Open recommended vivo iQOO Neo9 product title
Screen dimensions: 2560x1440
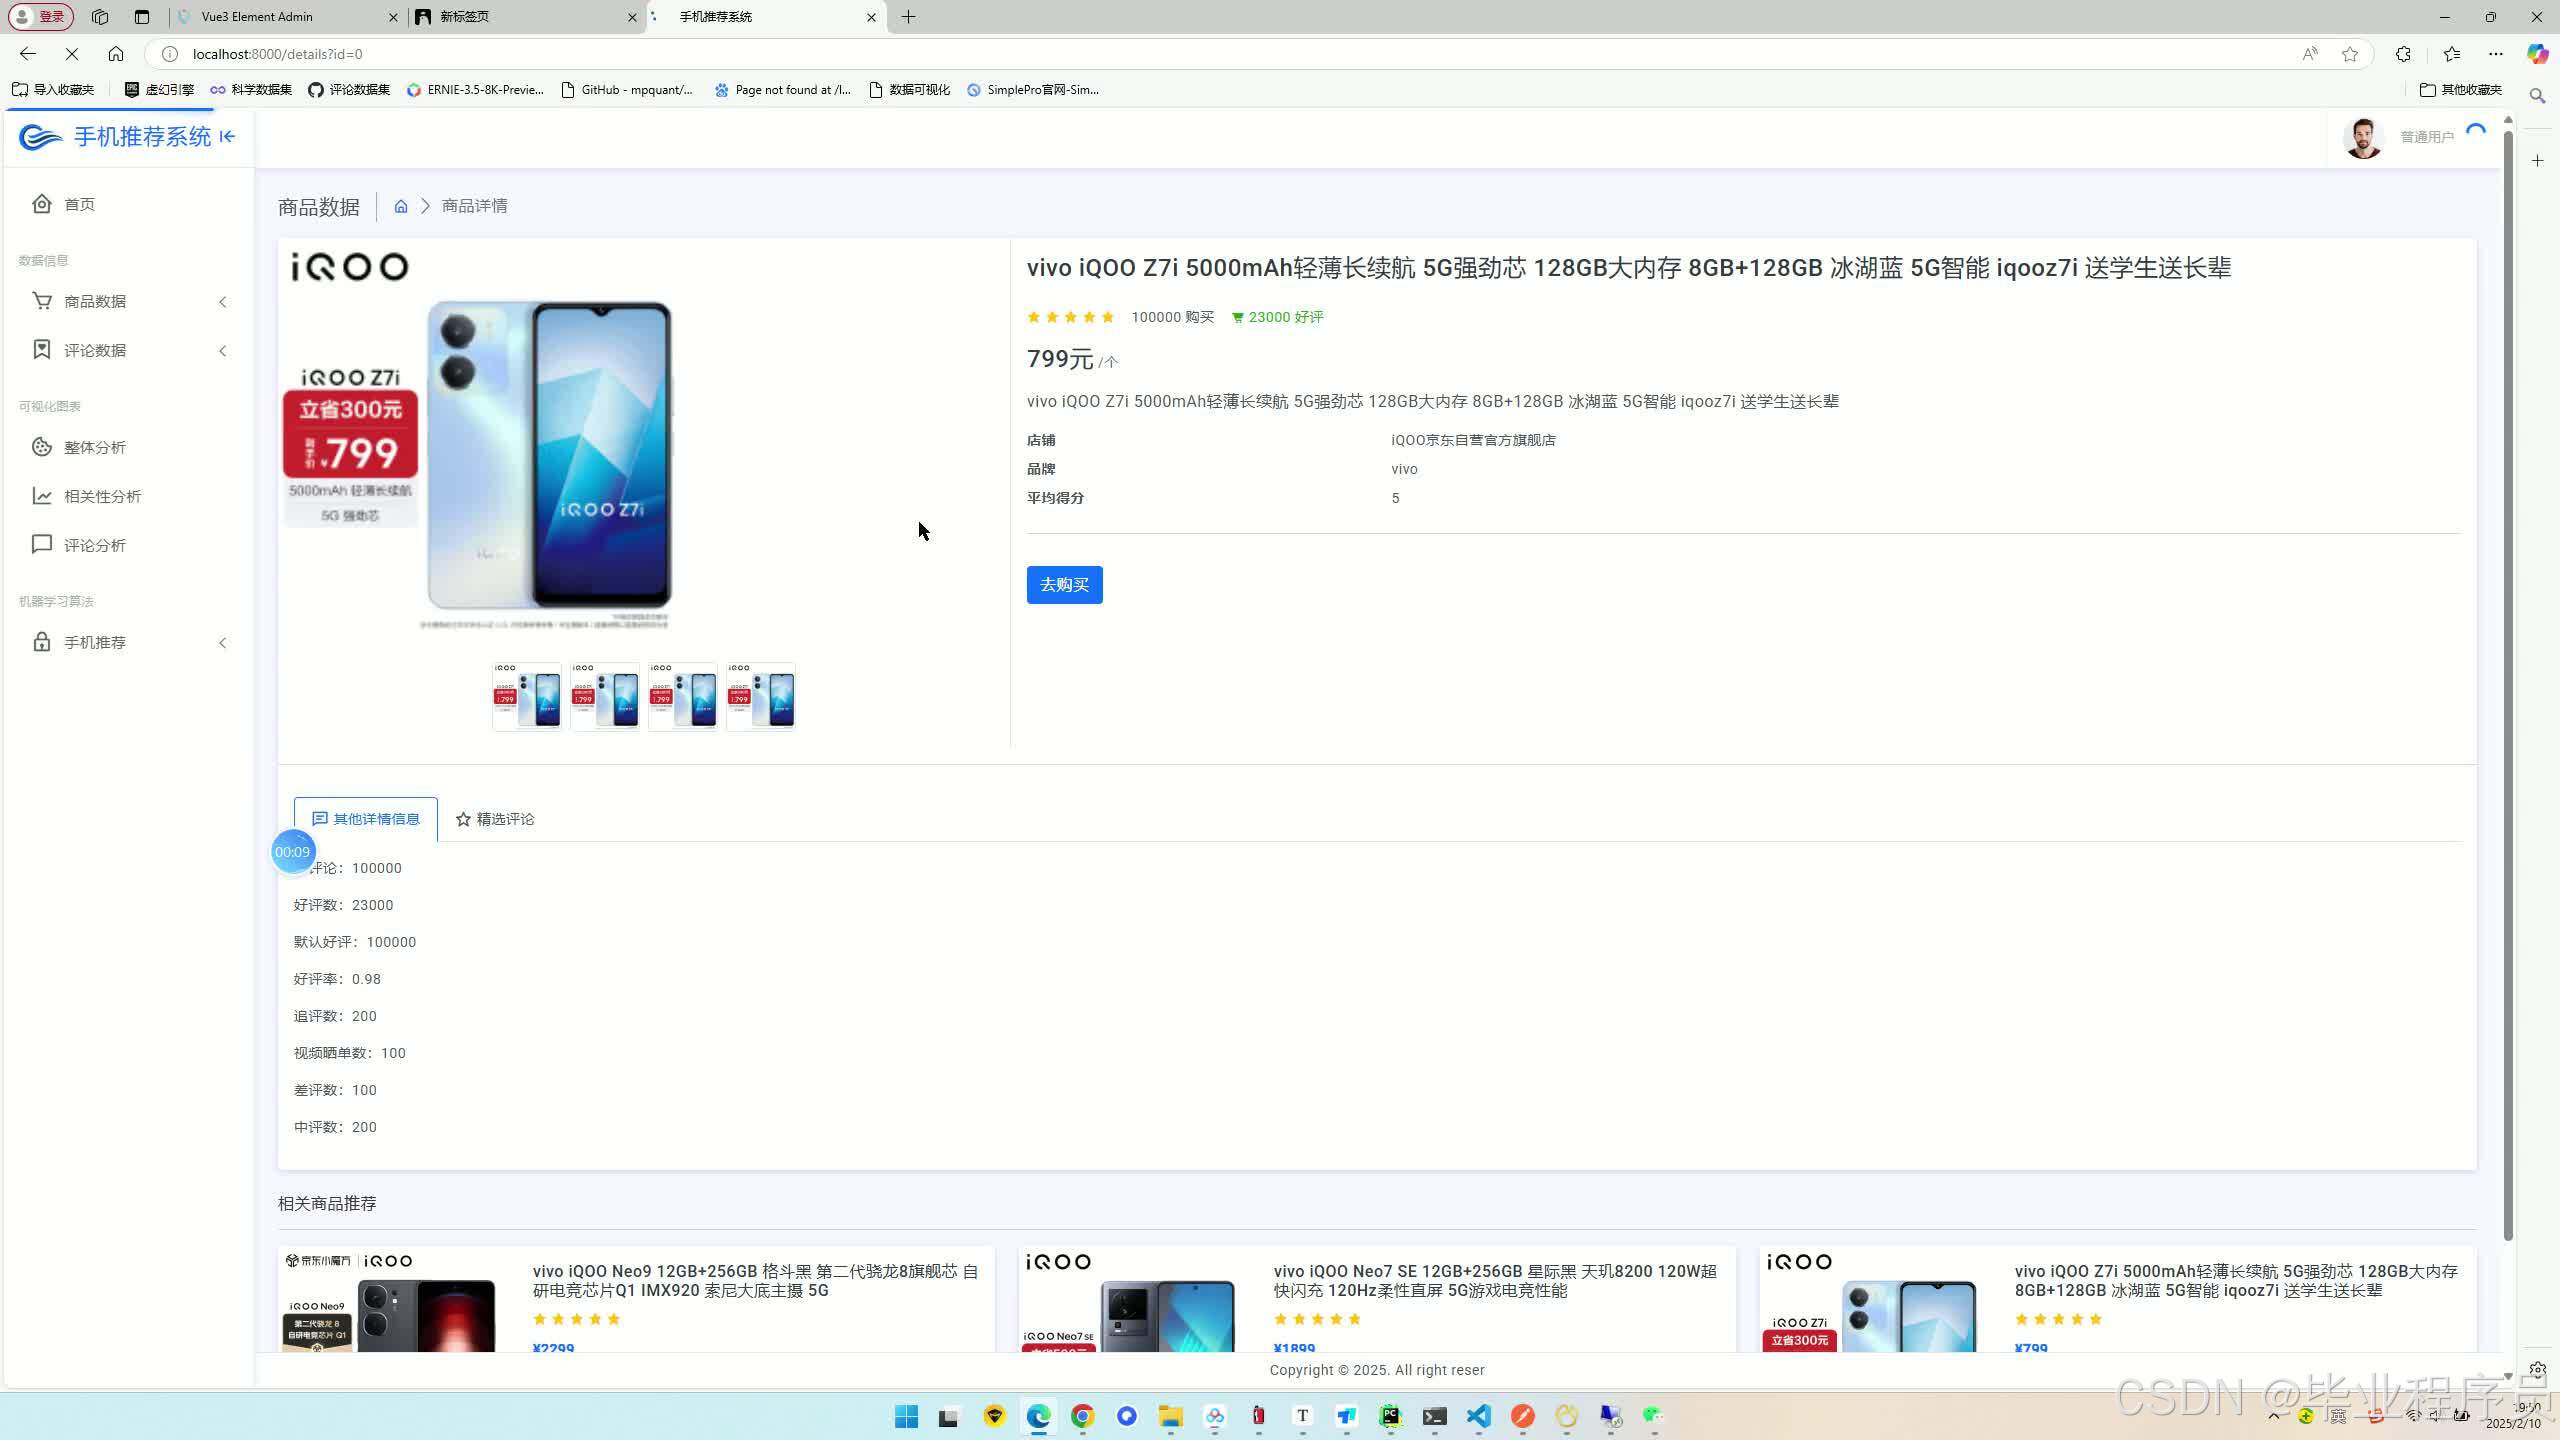[755, 1281]
